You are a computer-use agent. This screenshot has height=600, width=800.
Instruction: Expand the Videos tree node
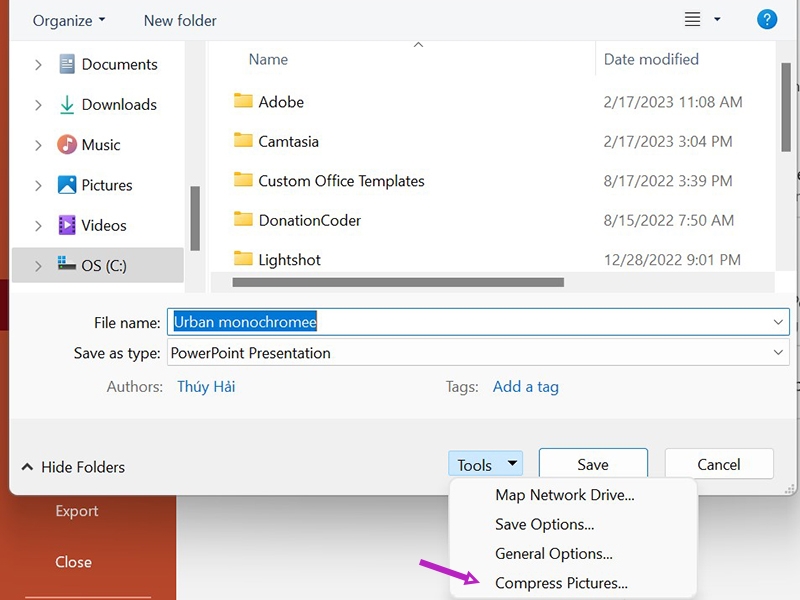(38, 226)
